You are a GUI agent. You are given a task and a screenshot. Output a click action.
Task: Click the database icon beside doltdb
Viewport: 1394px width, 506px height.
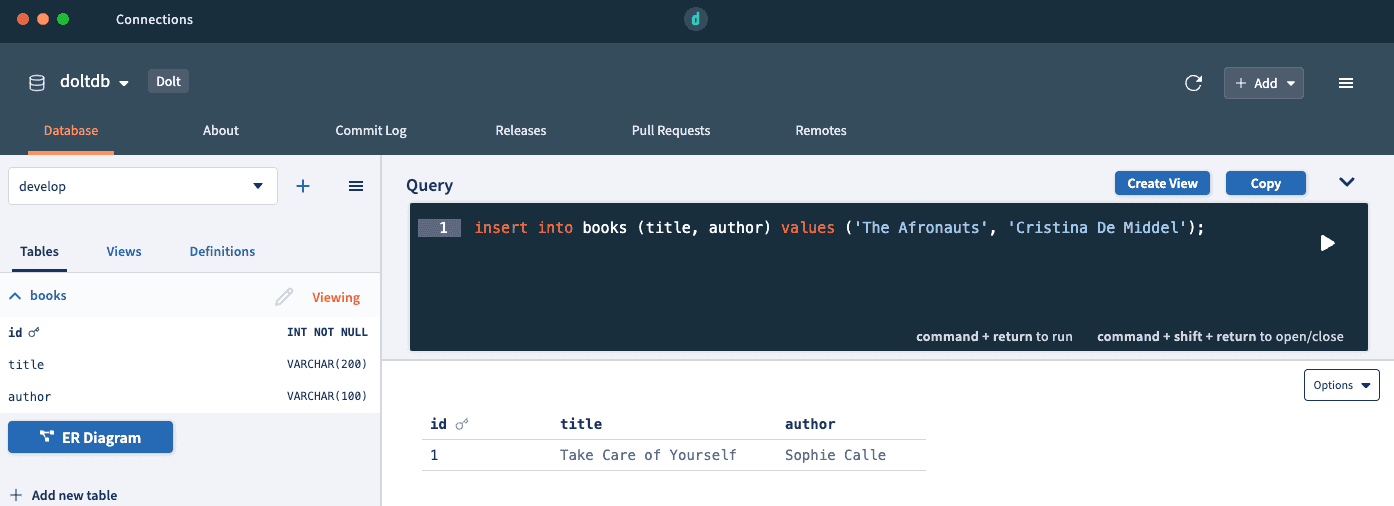coord(37,83)
